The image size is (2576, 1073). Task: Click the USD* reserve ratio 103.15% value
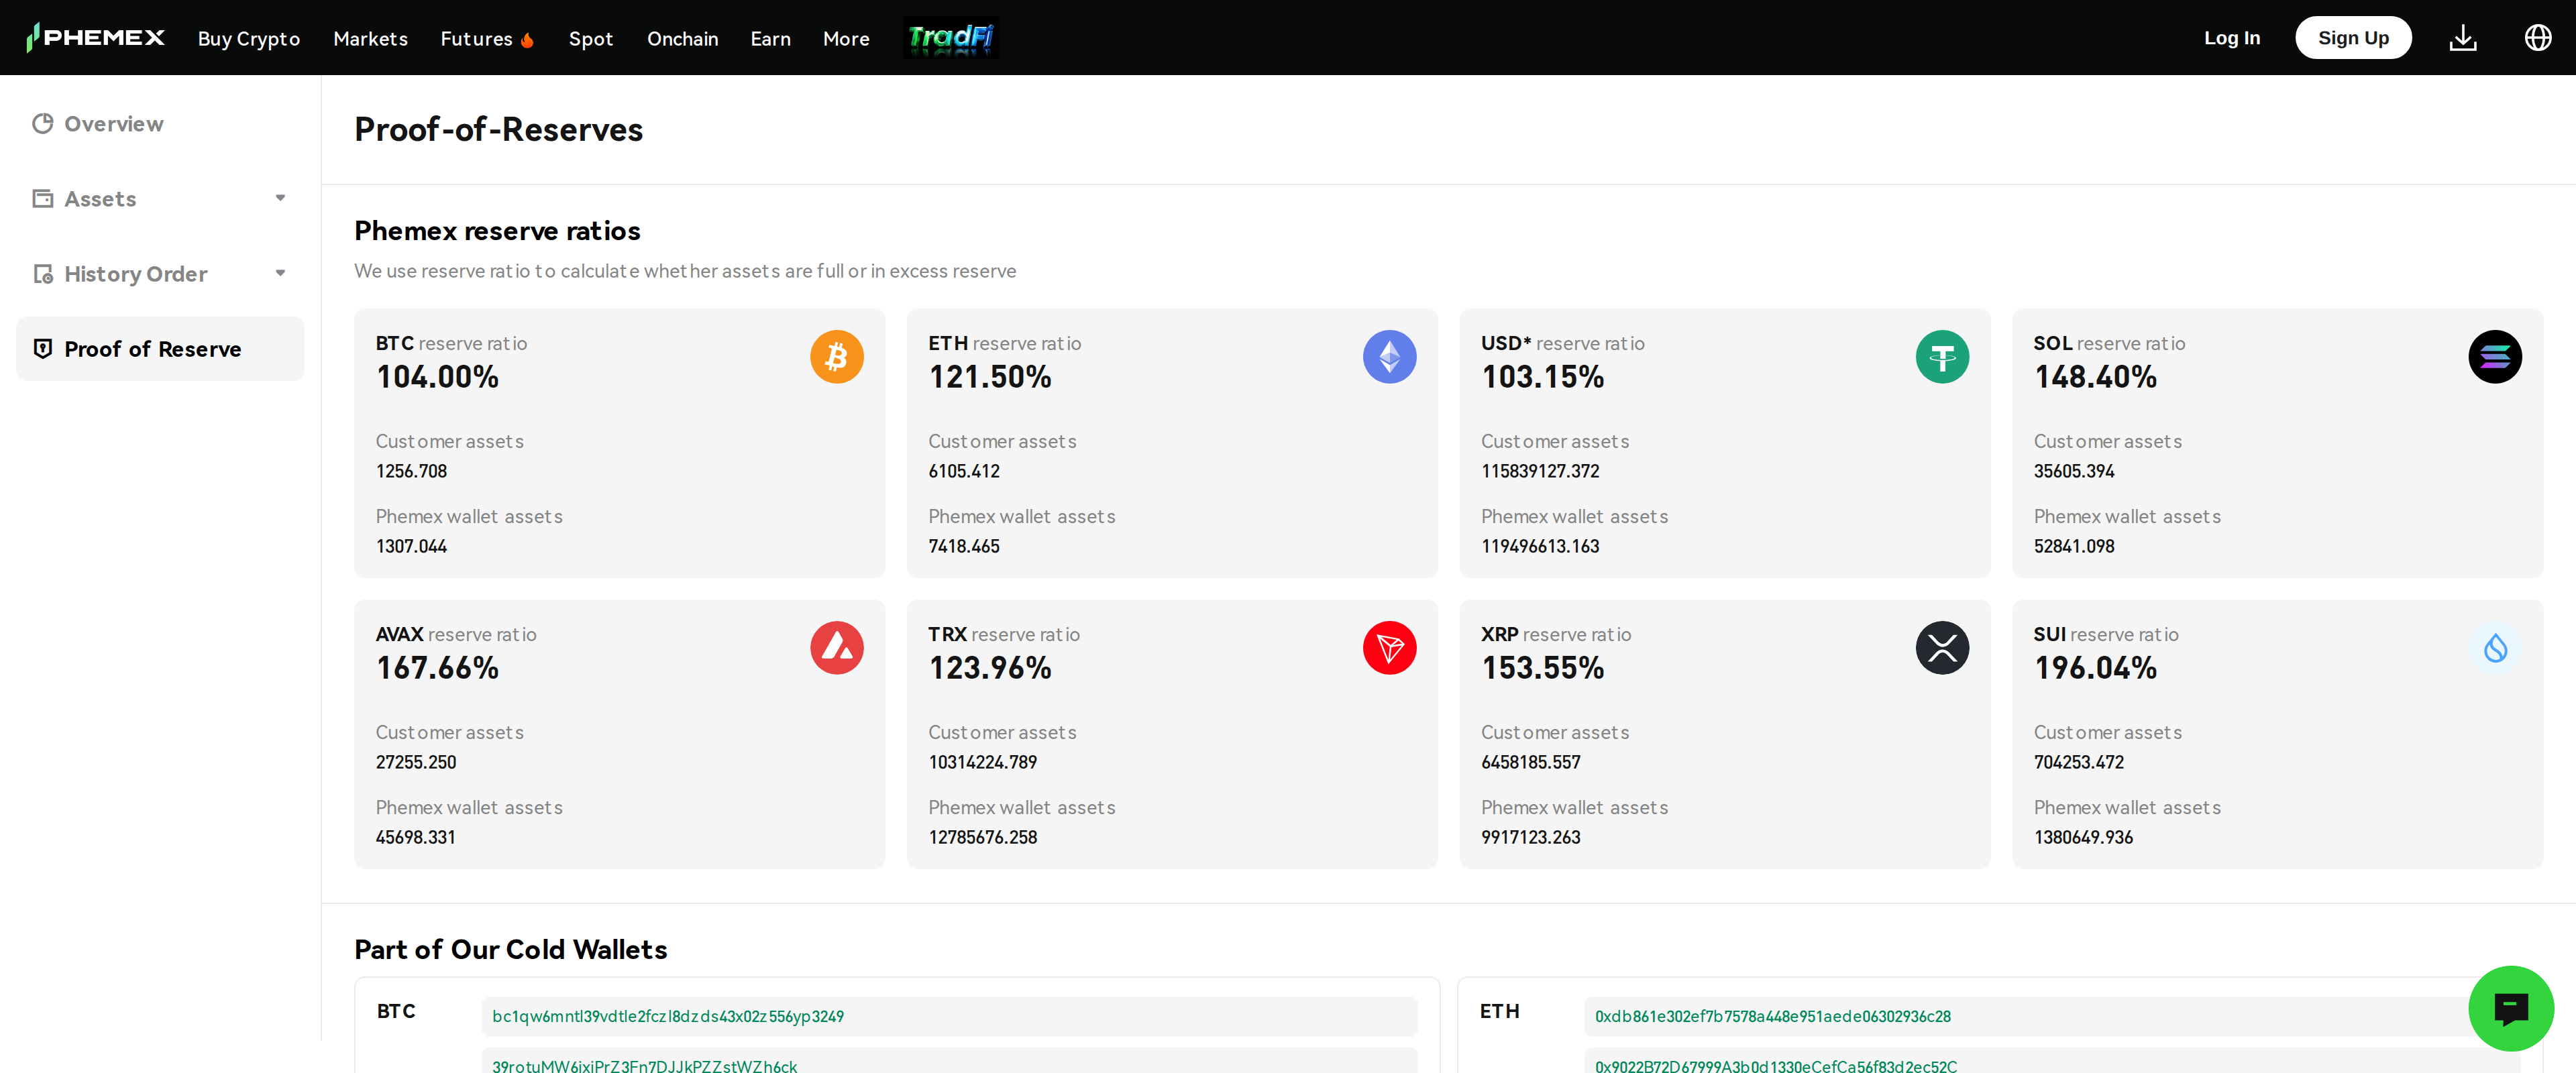(1543, 377)
